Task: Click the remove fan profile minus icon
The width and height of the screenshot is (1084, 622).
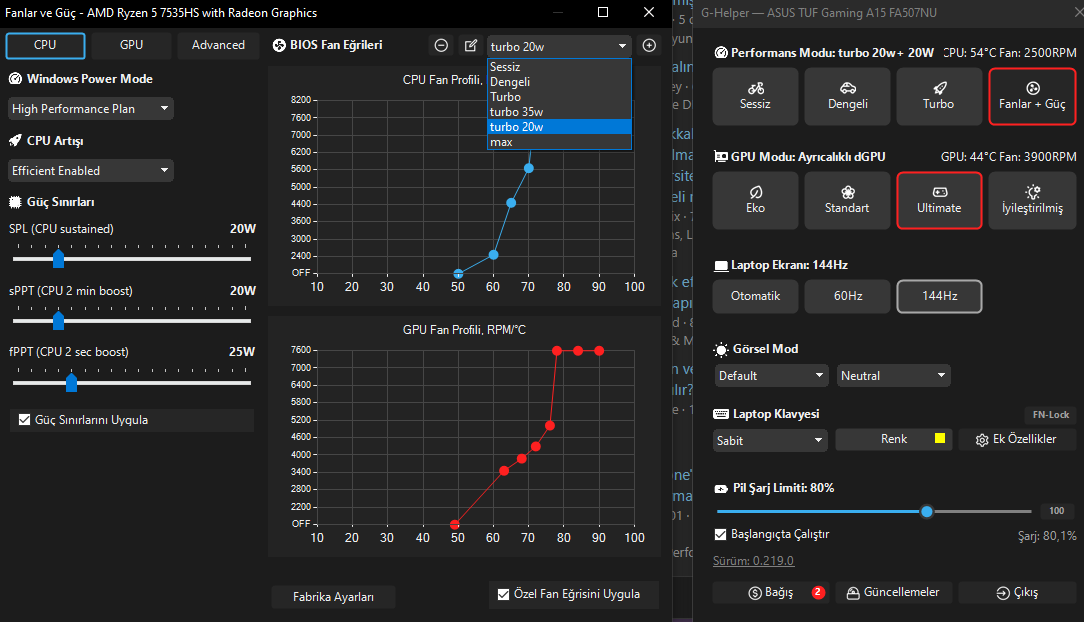Action: (441, 46)
